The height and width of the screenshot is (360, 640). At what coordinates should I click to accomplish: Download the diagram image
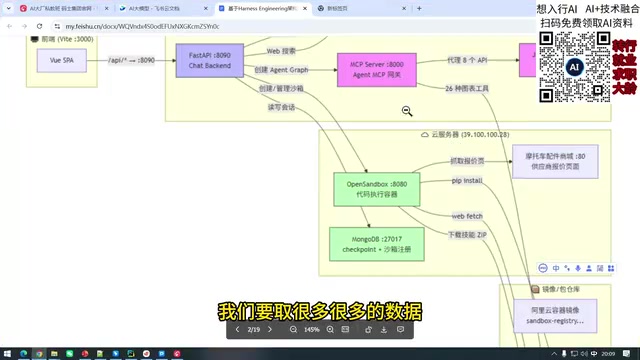click(x=384, y=329)
